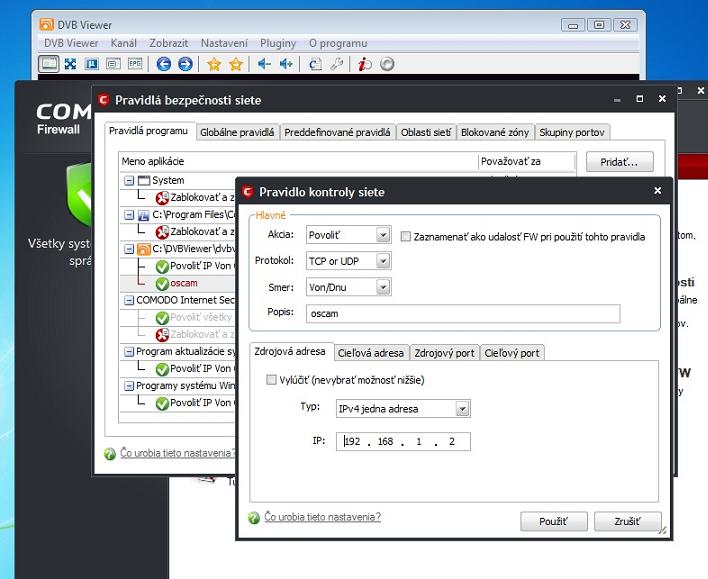Toggle fullscreen in DVB Viewer toolbar
Screen dimensions: 708x579
70,64
